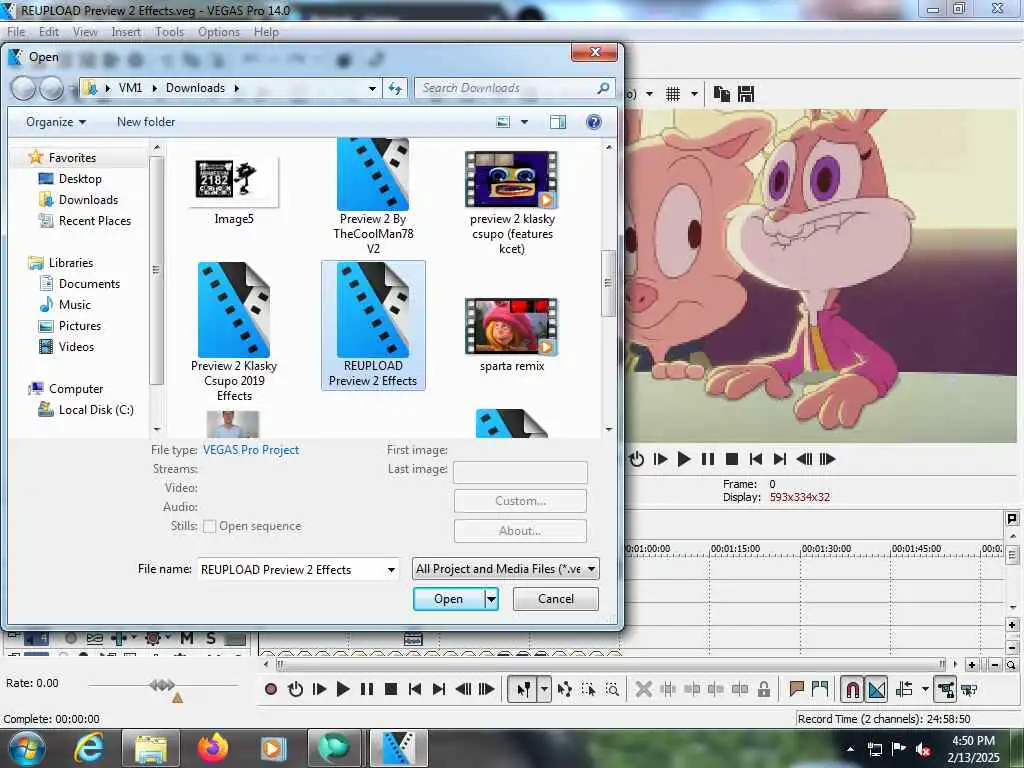Toggle the Lock event padlock icon
Image resolution: width=1024 pixels, height=768 pixels.
point(763,689)
